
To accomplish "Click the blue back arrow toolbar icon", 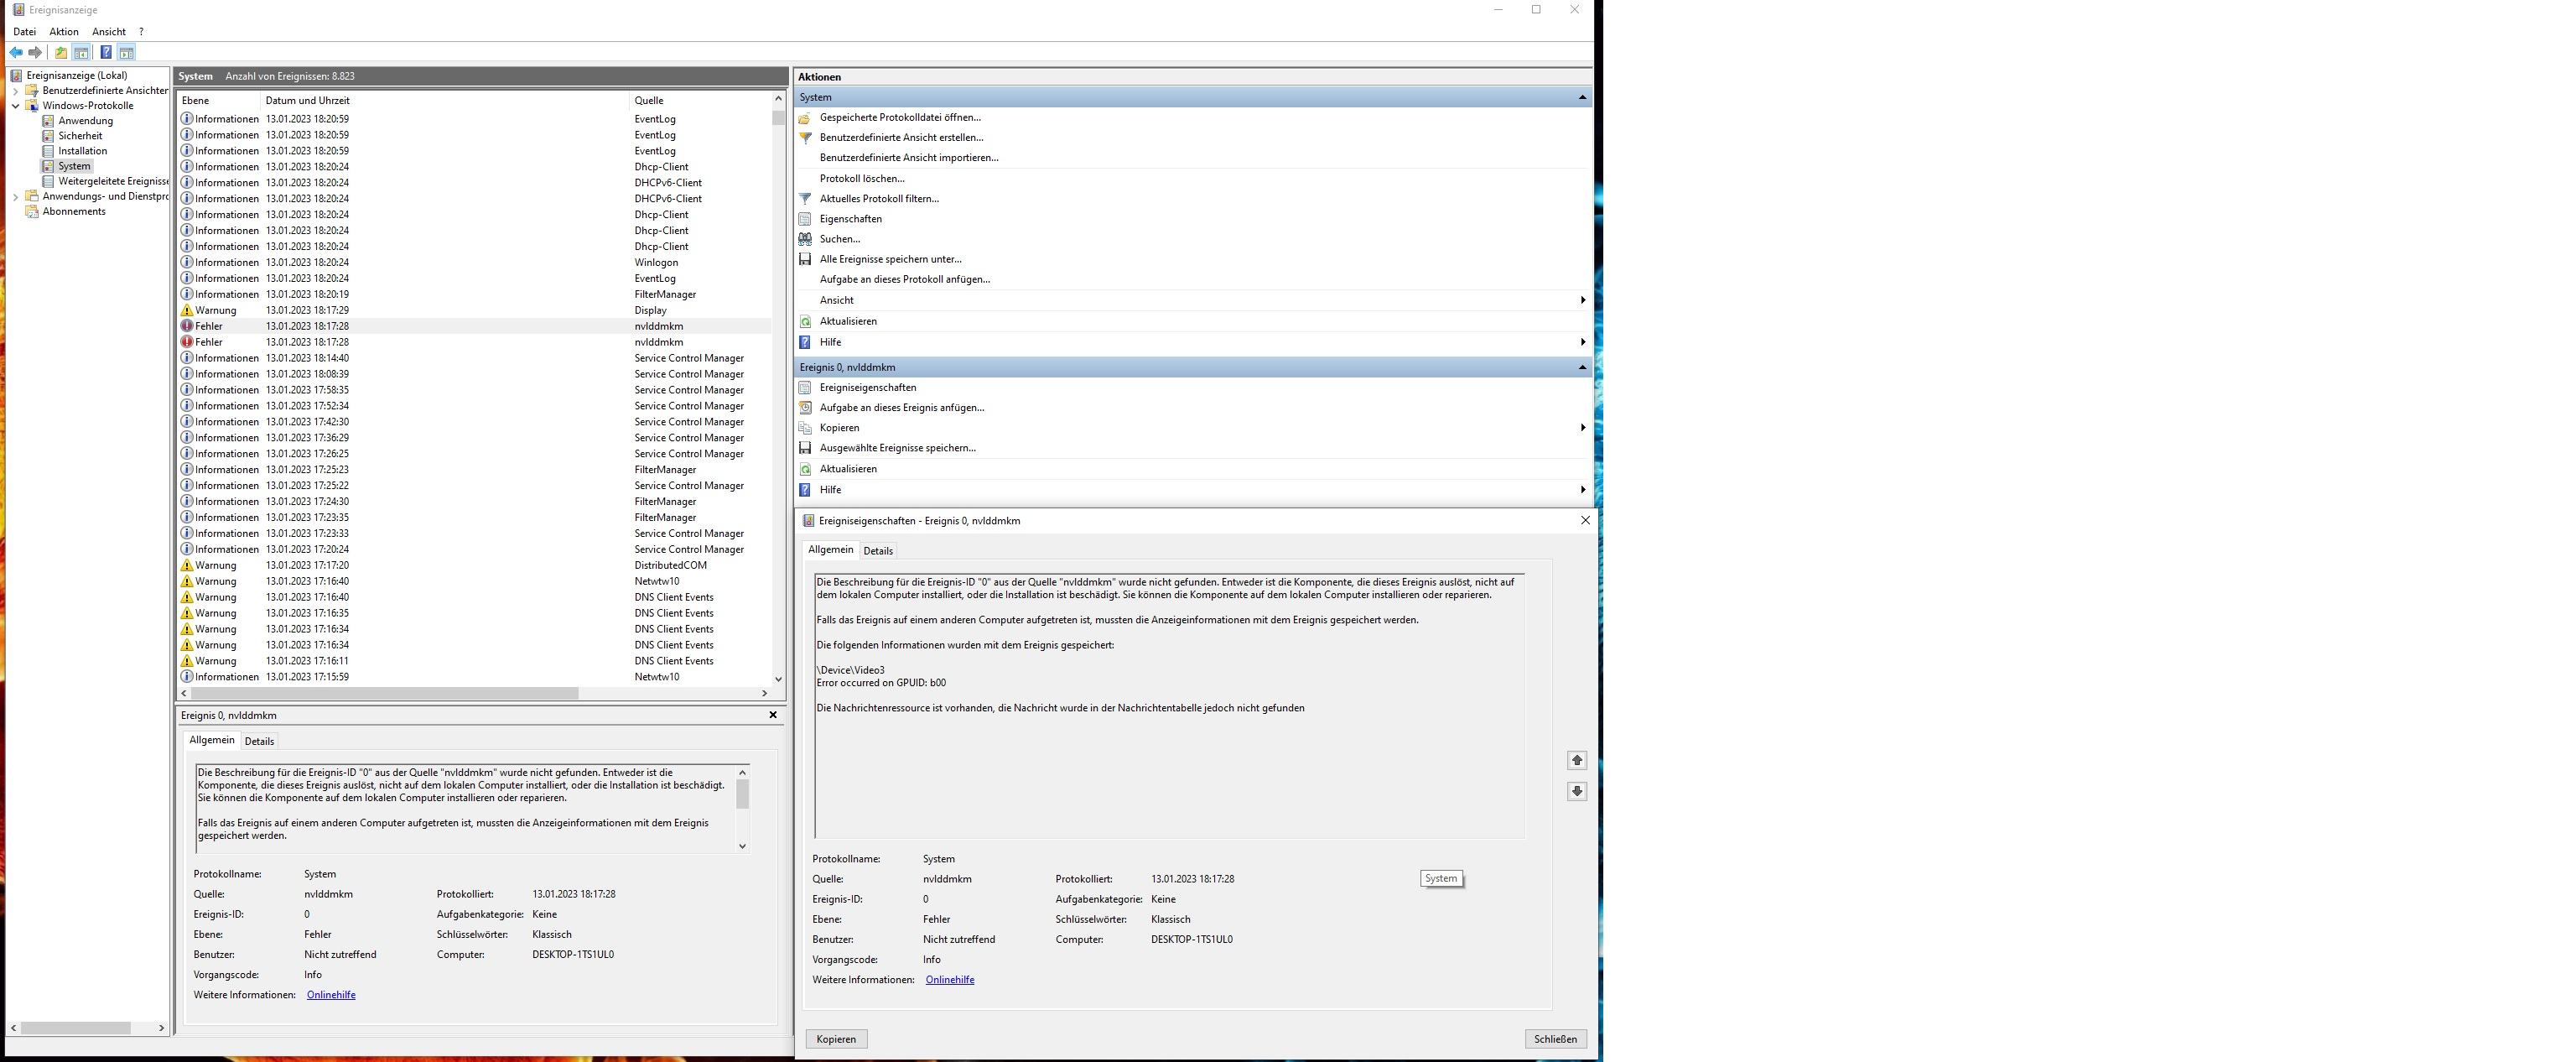I will 16,53.
